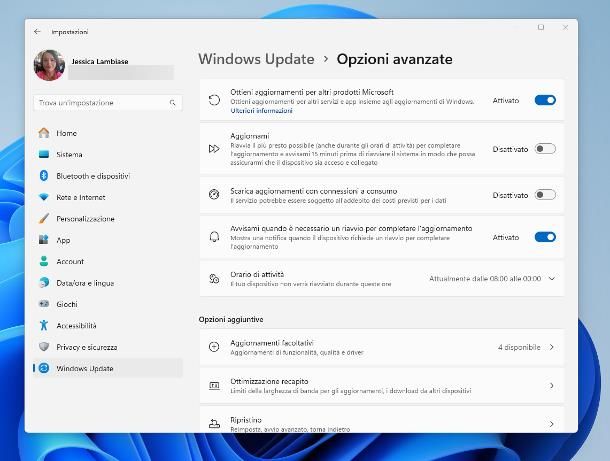Open Ottimizzazione recapito via its chevron
This screenshot has height=461, width=610.
[552, 386]
